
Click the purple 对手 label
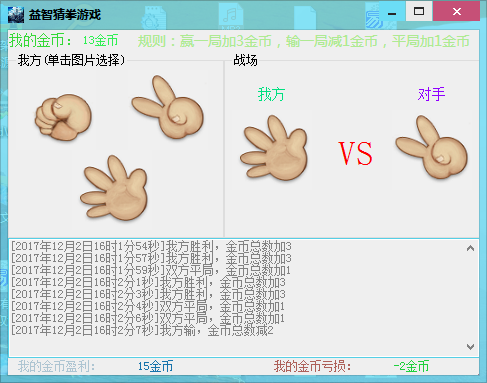point(431,94)
